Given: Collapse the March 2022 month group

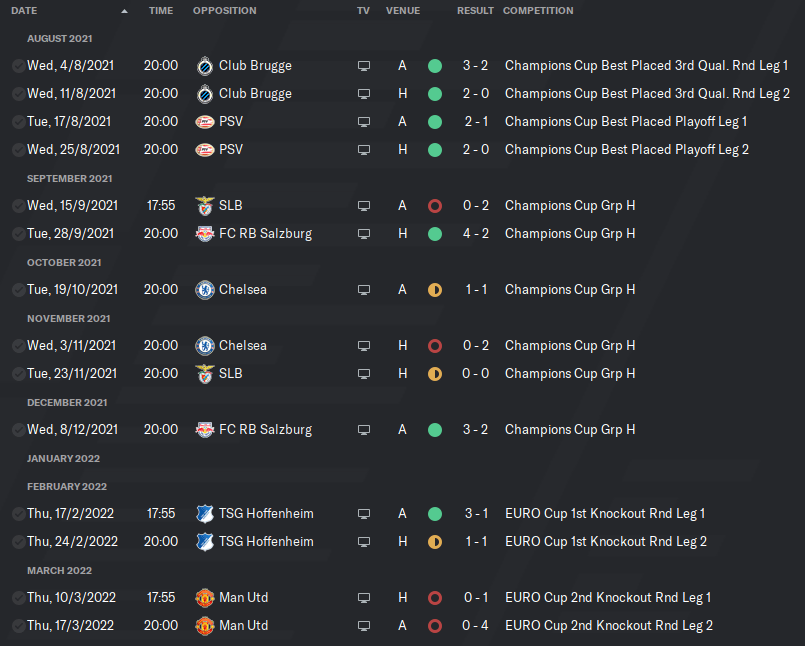Looking at the screenshot, I should tap(60, 570).
